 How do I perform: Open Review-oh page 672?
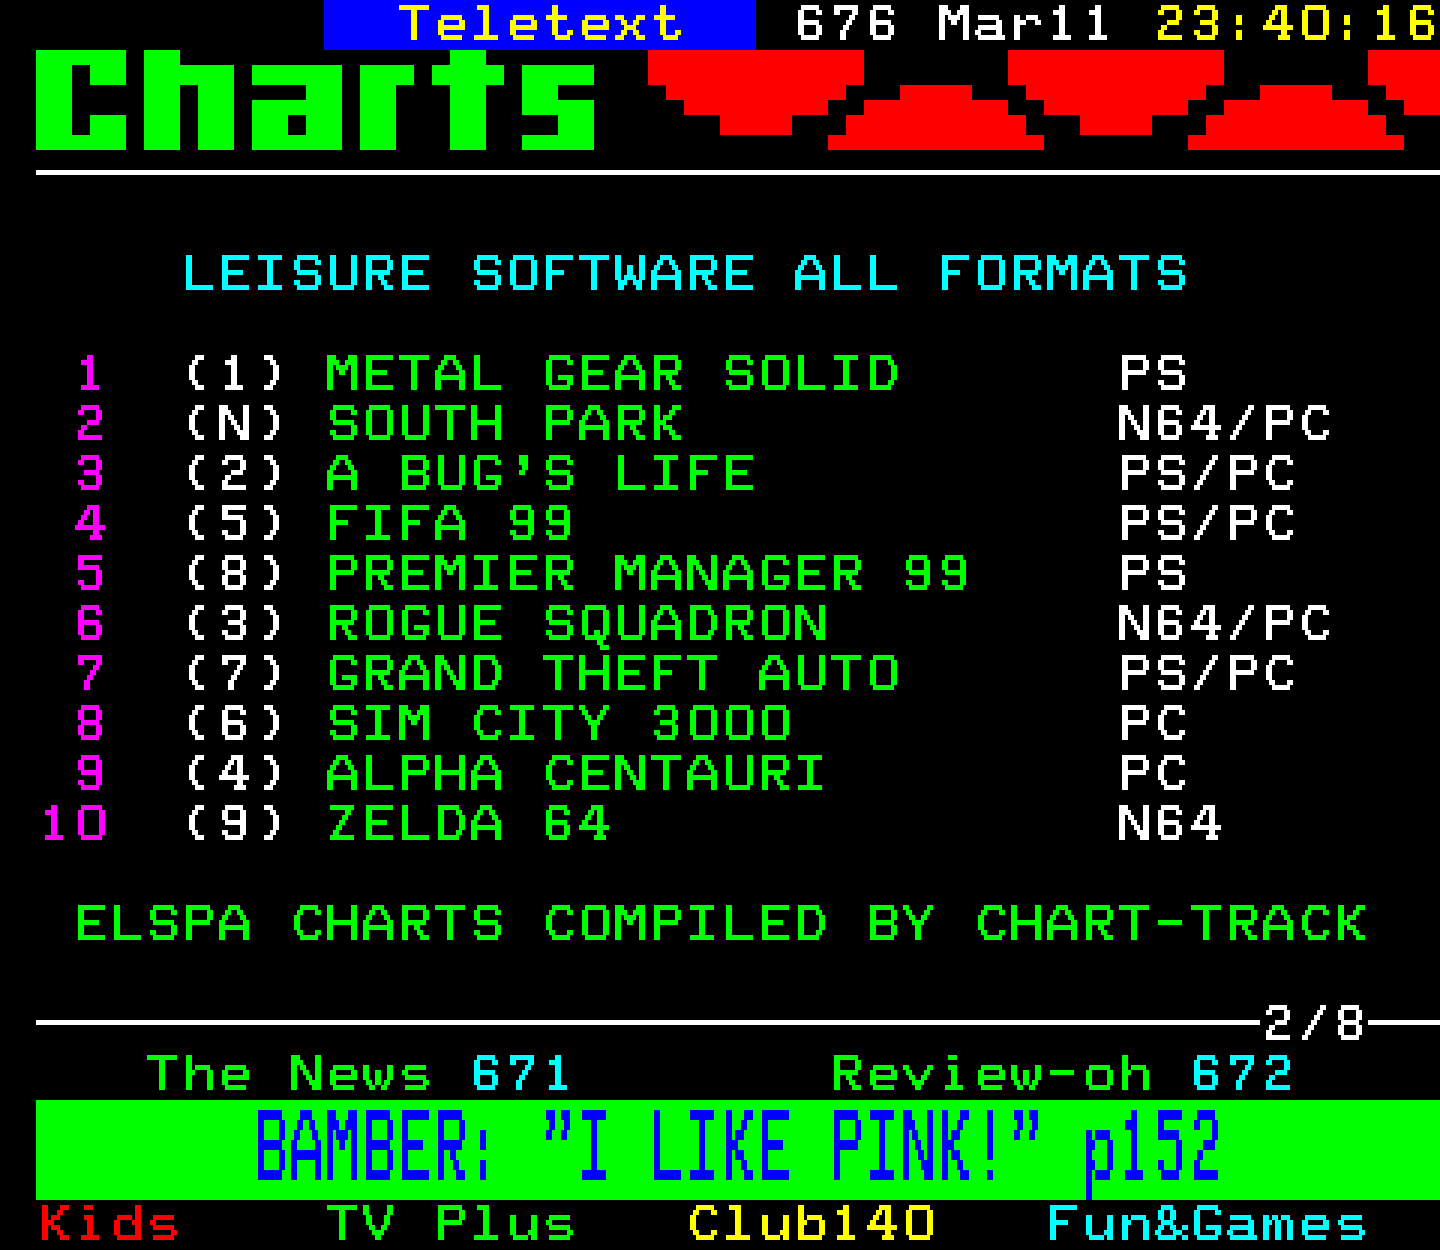(x=1062, y=1074)
